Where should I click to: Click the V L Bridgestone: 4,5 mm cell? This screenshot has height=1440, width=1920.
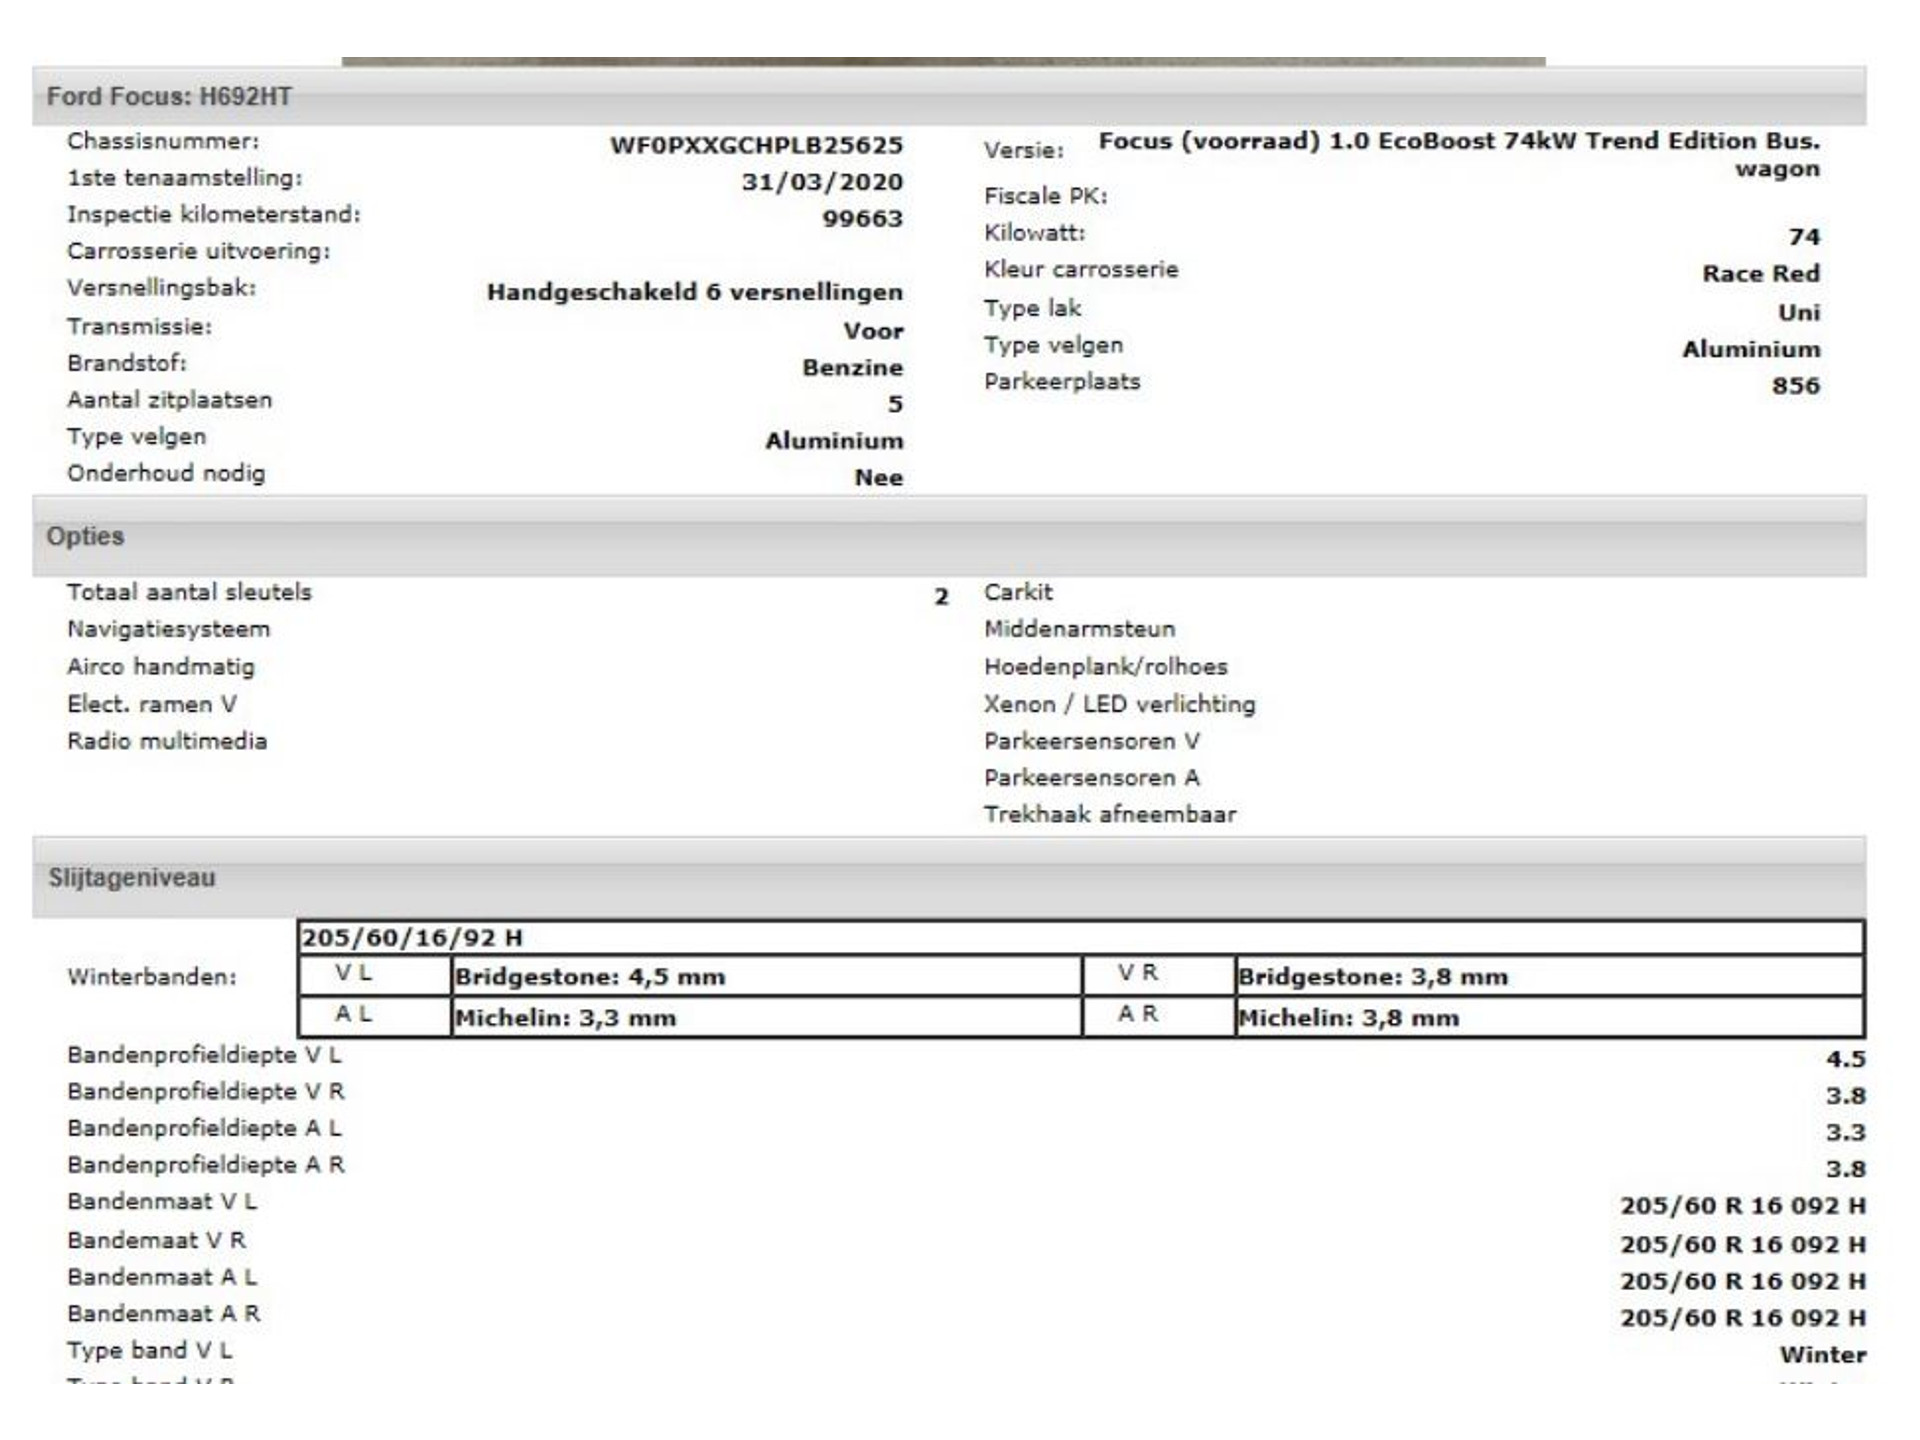766,976
